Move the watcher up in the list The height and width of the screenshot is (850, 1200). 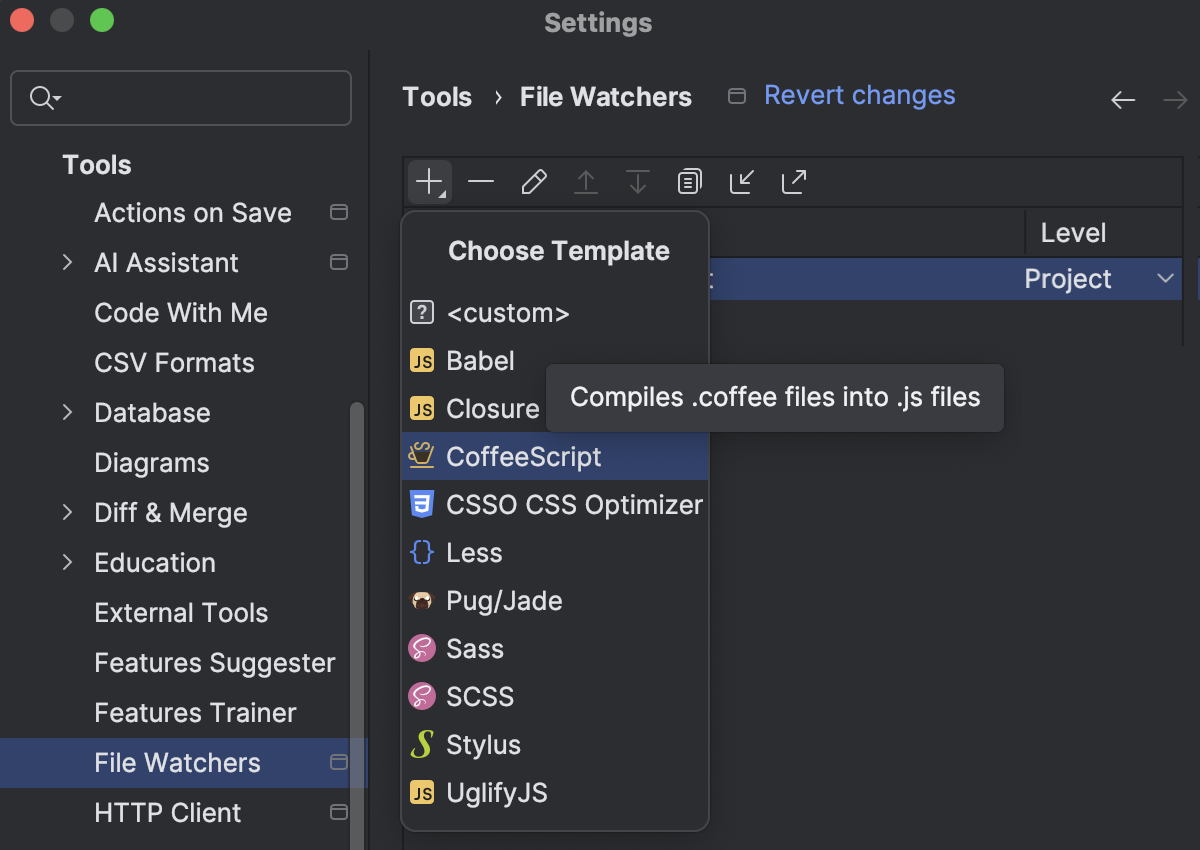[585, 181]
